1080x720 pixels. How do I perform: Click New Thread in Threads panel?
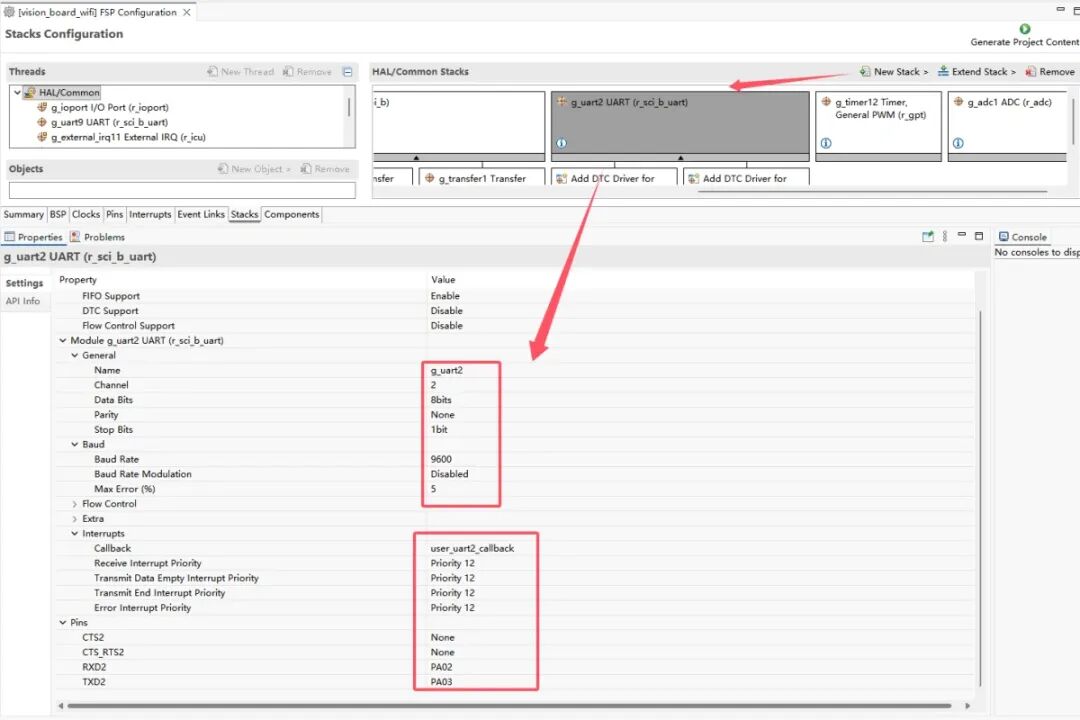(240, 72)
